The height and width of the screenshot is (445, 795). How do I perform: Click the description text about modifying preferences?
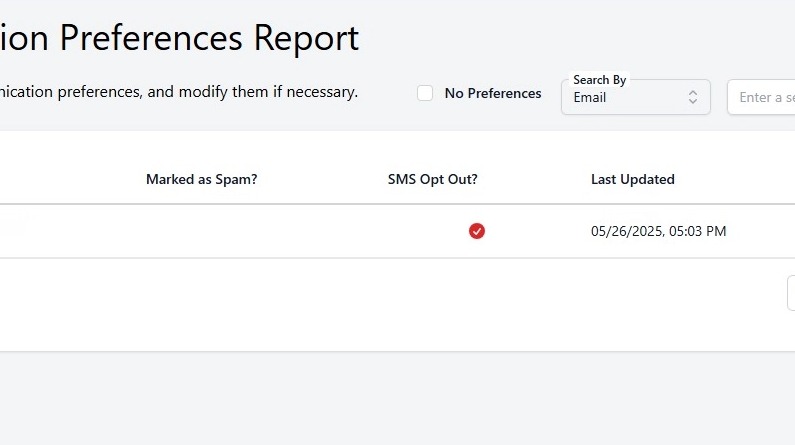point(180,92)
